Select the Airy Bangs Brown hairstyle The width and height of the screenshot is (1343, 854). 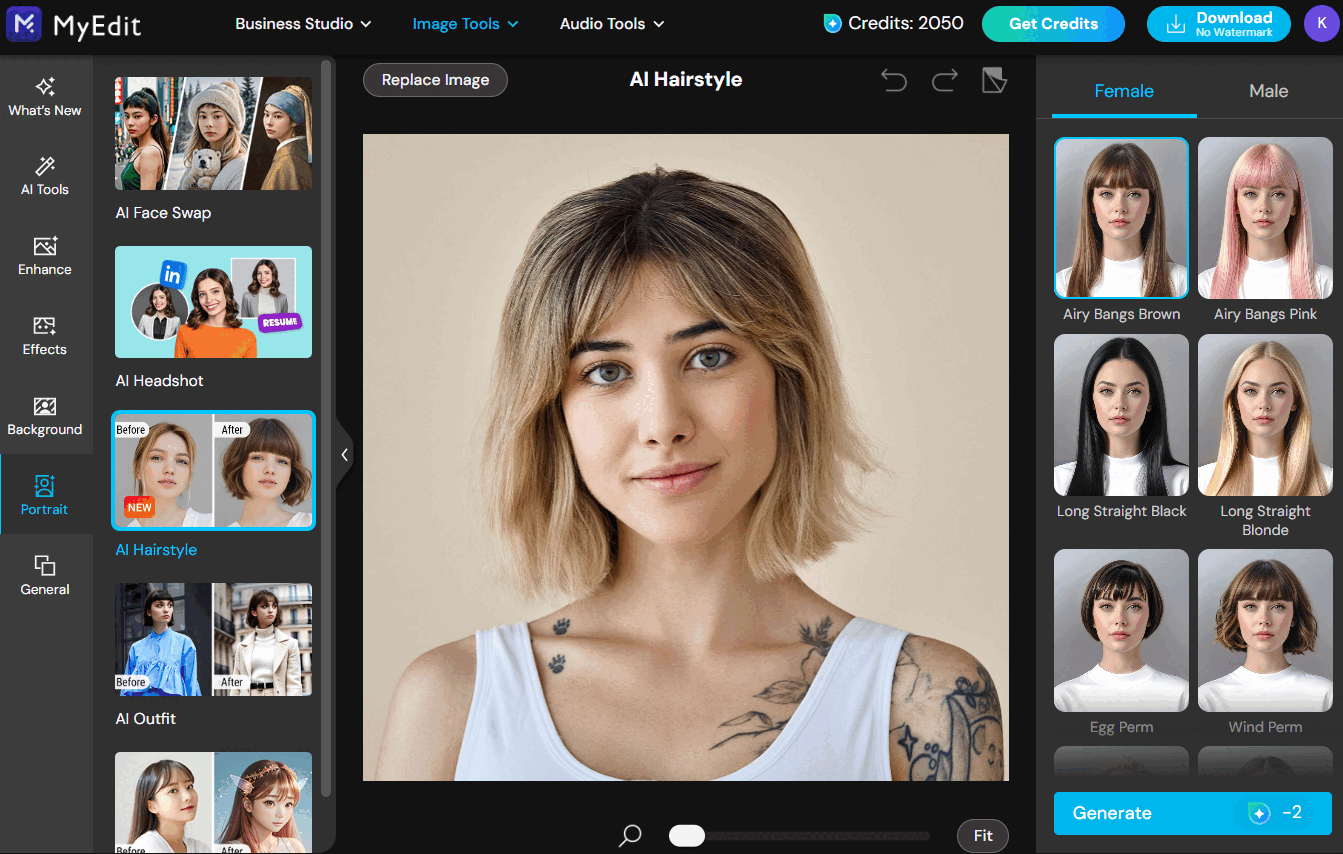(x=1121, y=218)
